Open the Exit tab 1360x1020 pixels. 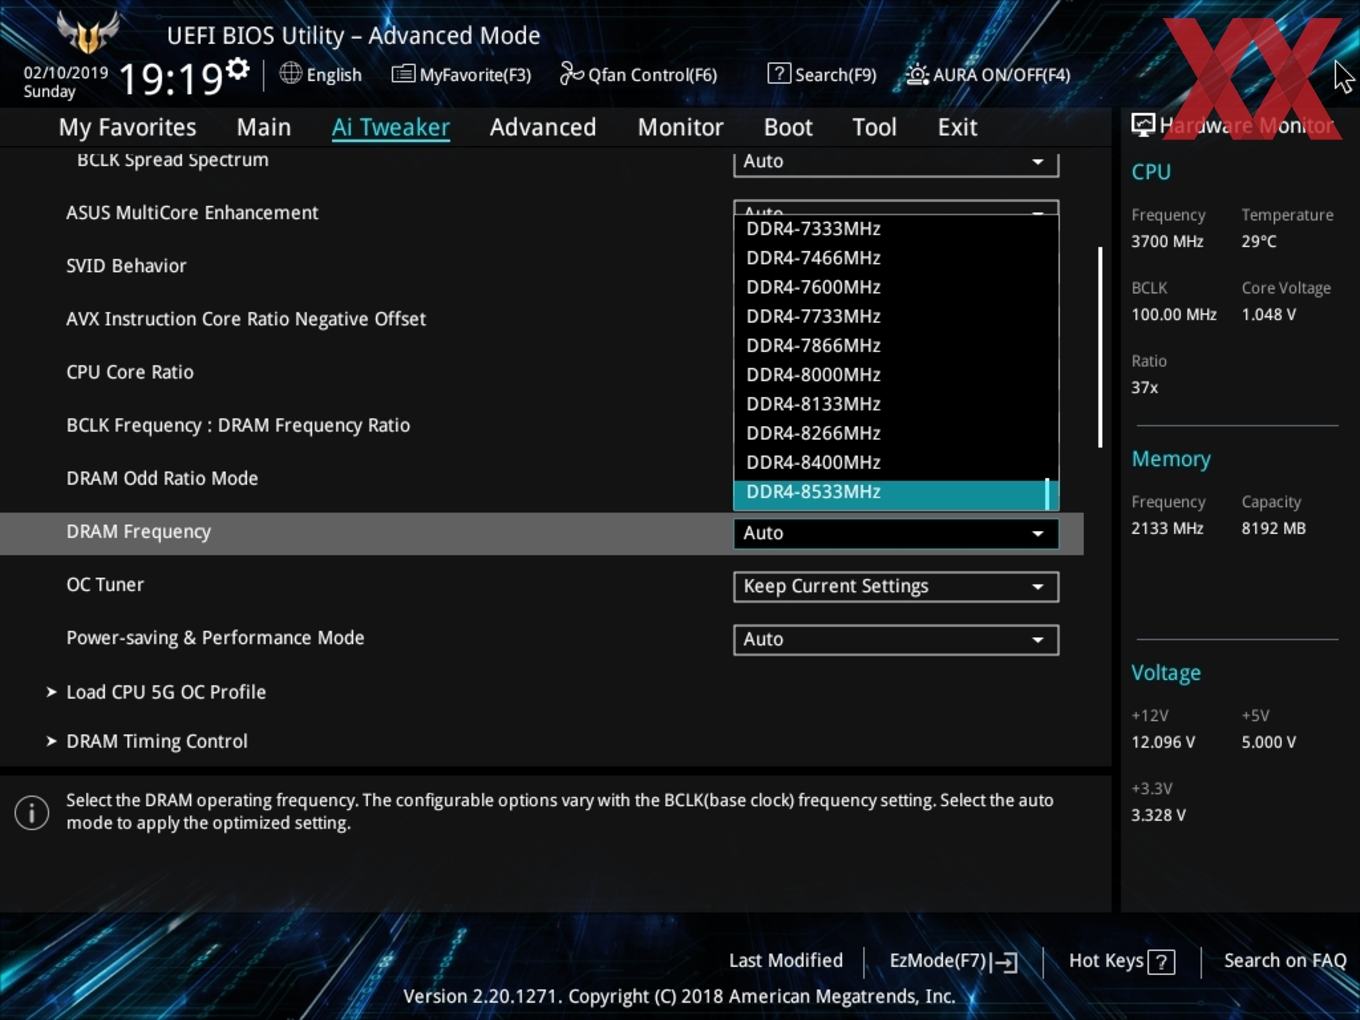[x=957, y=127]
